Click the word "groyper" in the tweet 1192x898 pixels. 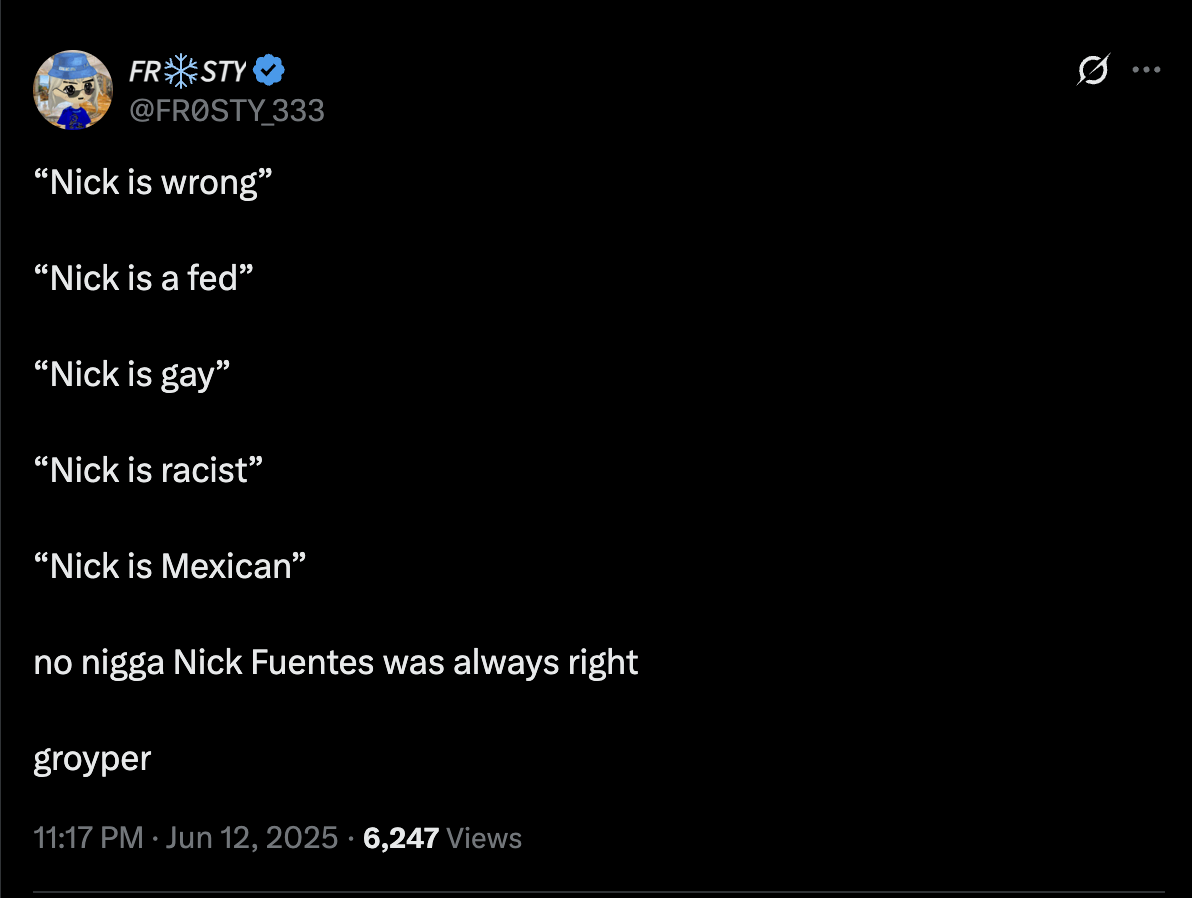pyautogui.click(x=92, y=759)
